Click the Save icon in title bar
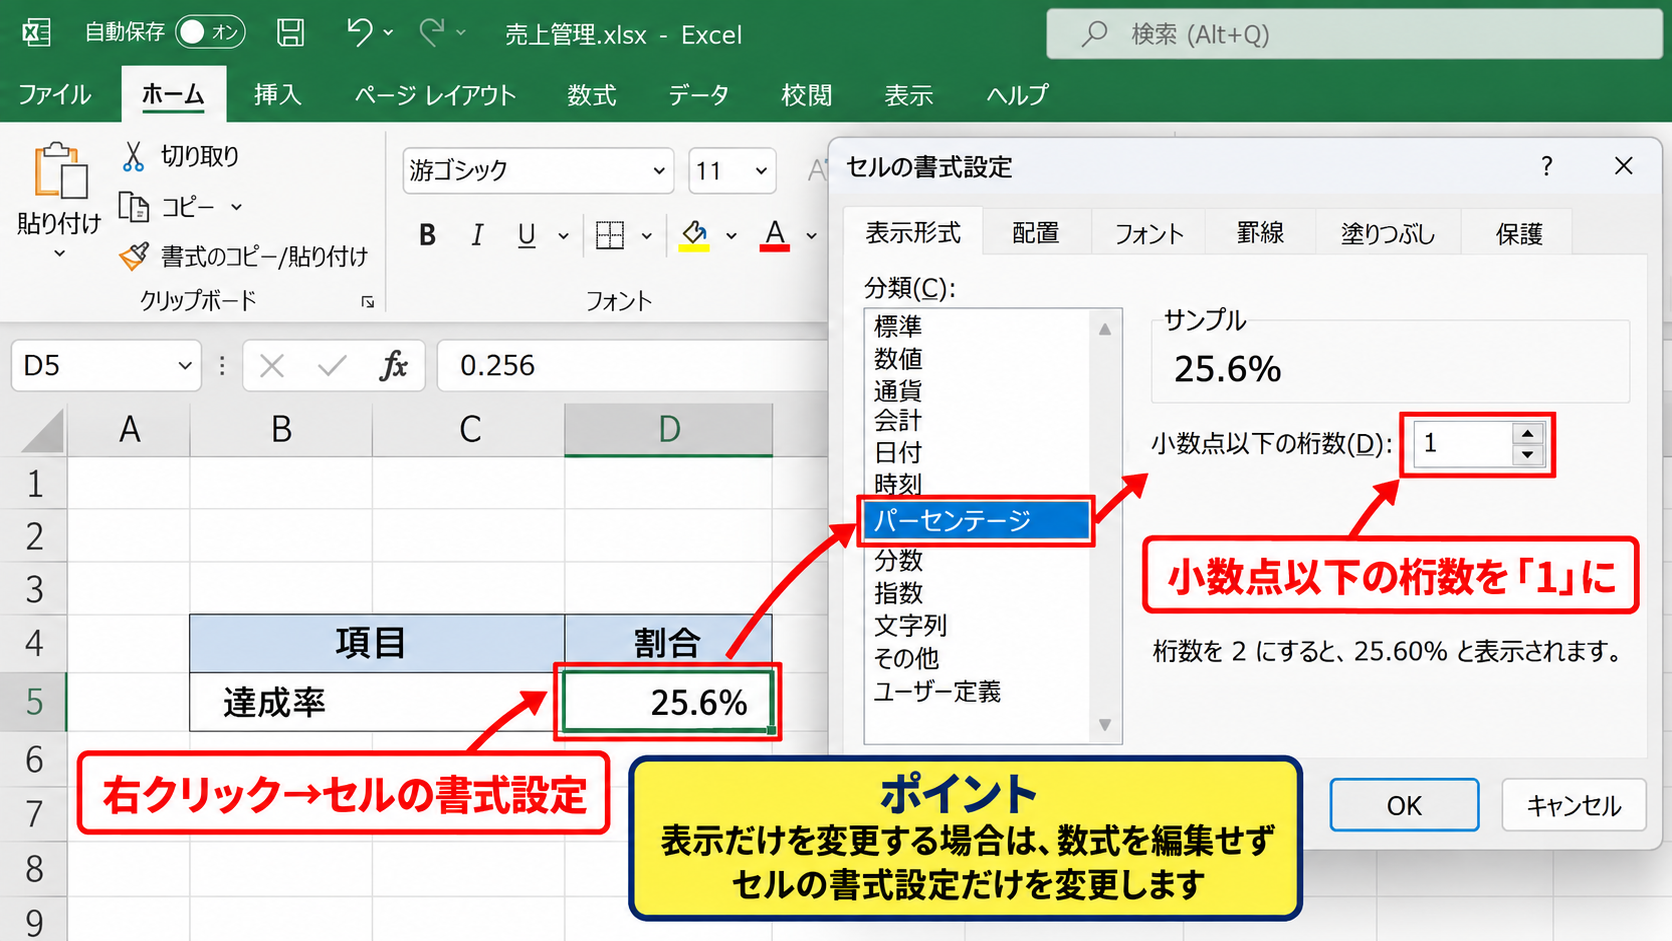 click(291, 33)
